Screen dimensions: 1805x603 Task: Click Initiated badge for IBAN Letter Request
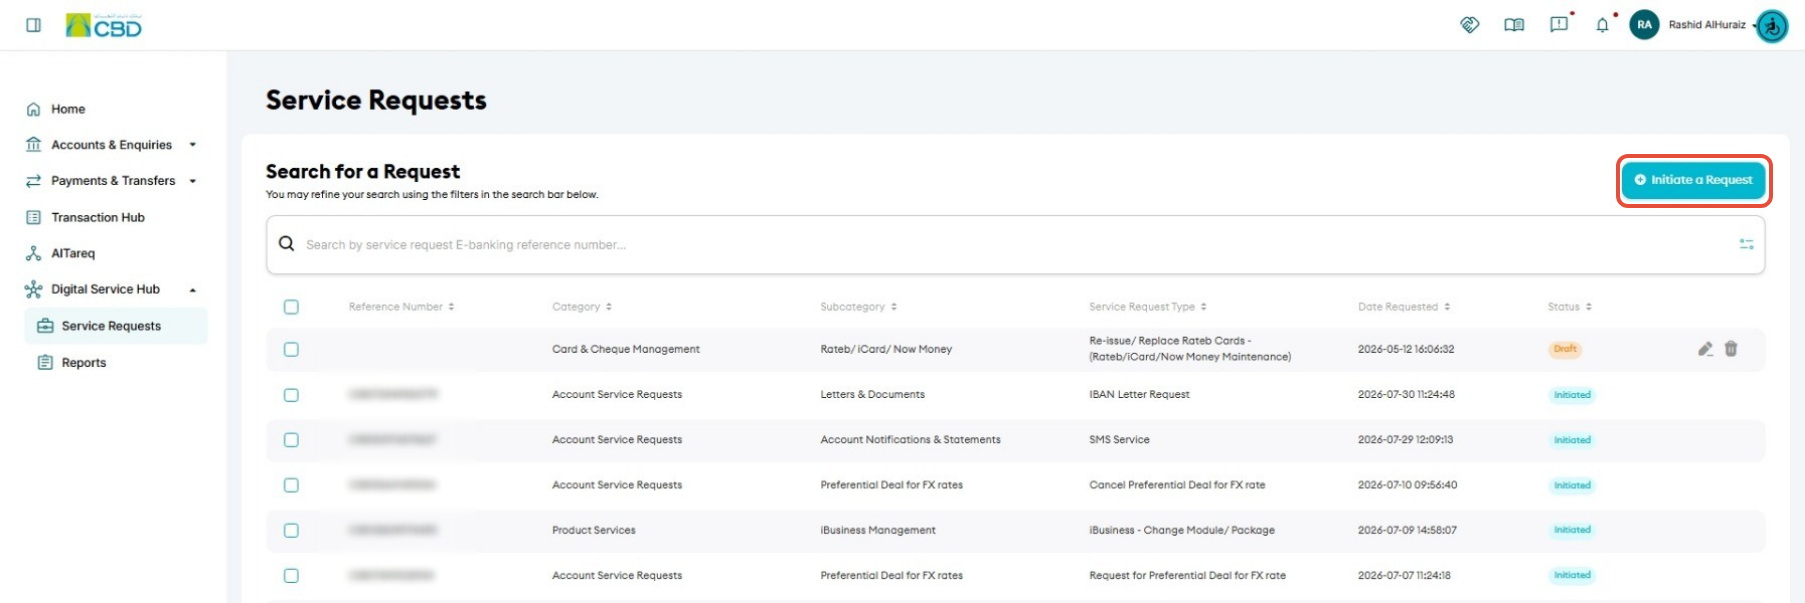(x=1572, y=395)
